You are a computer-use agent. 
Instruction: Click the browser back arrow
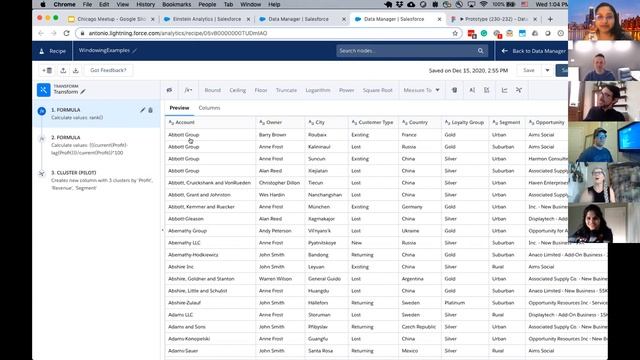(41, 33)
